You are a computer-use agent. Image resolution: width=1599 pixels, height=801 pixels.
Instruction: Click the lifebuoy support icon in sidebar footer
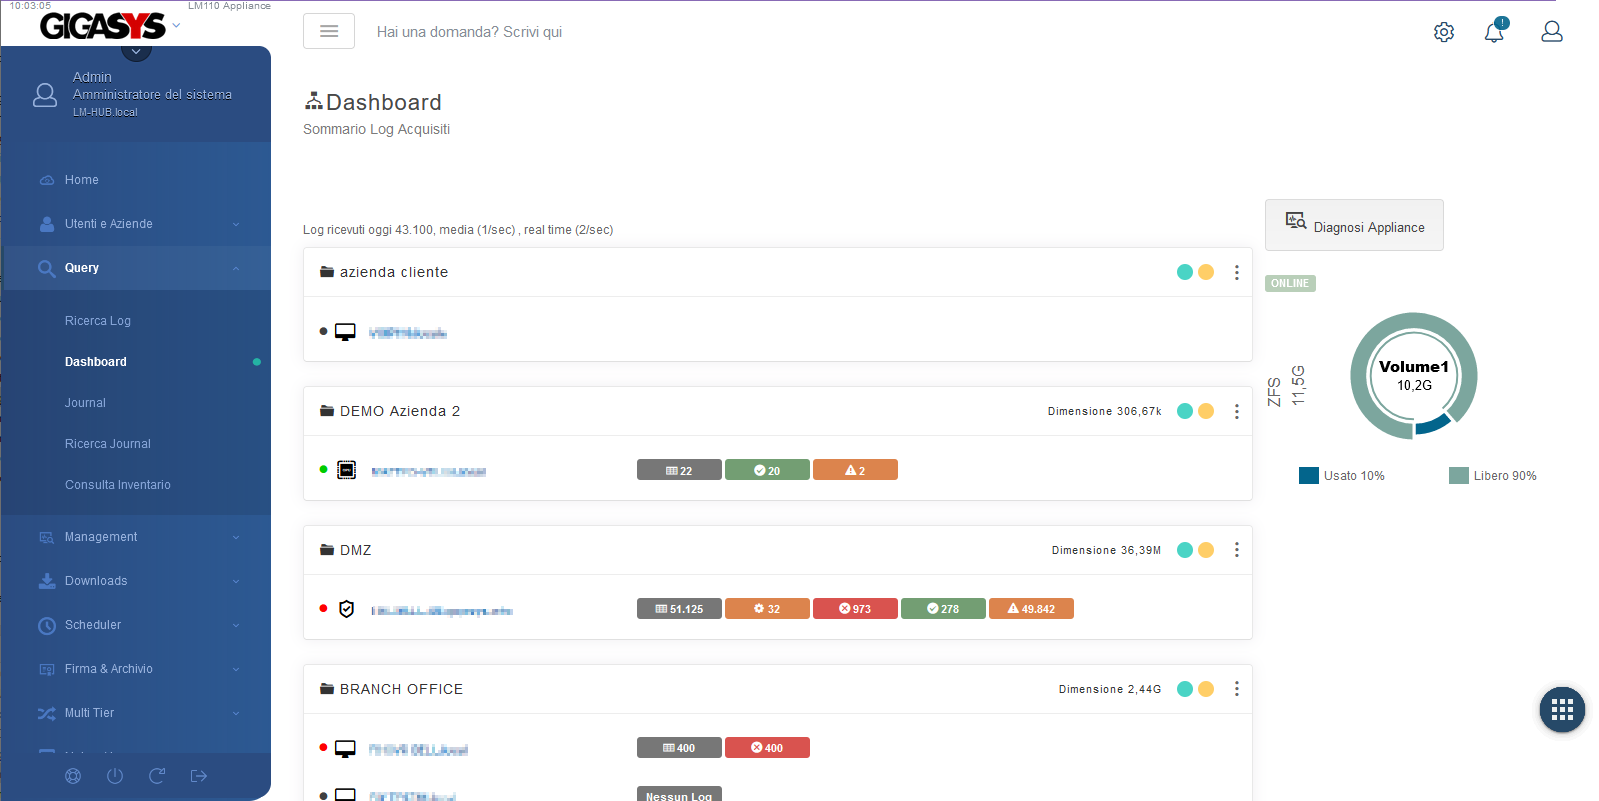pyautogui.click(x=73, y=776)
